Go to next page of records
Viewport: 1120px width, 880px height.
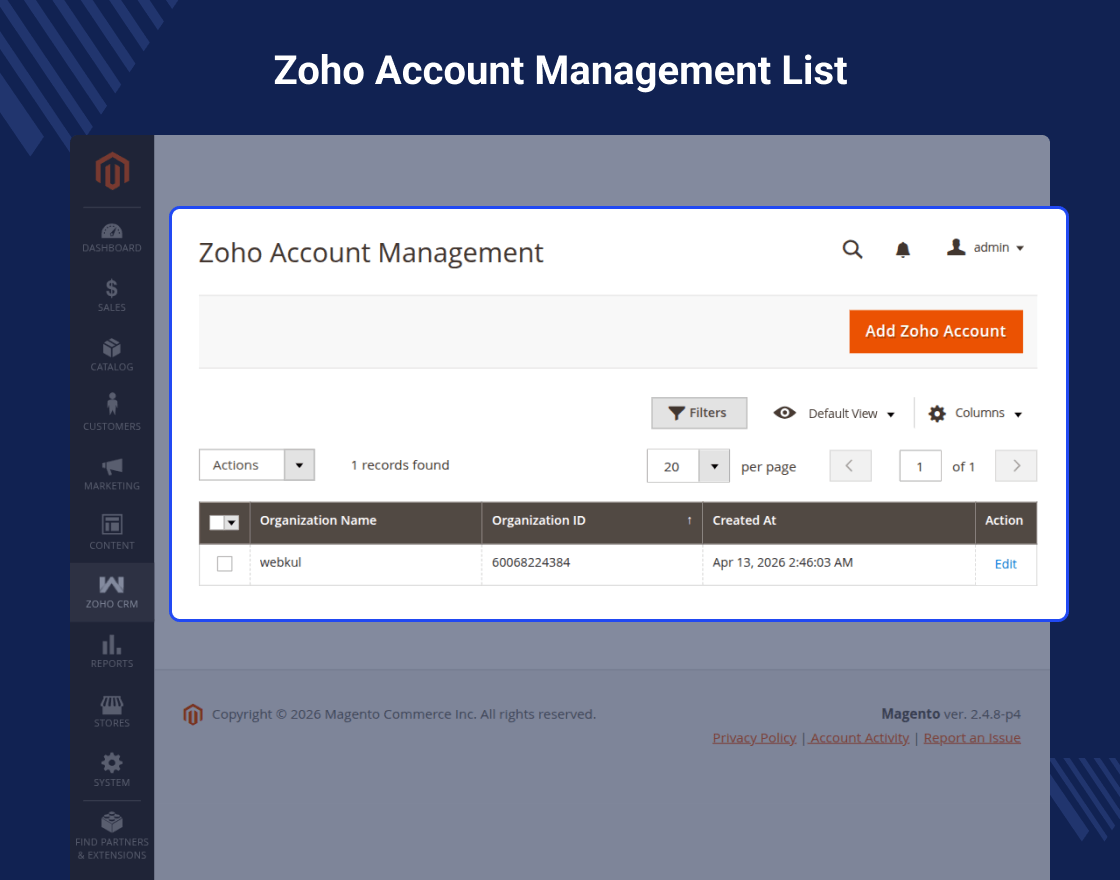(x=1016, y=466)
